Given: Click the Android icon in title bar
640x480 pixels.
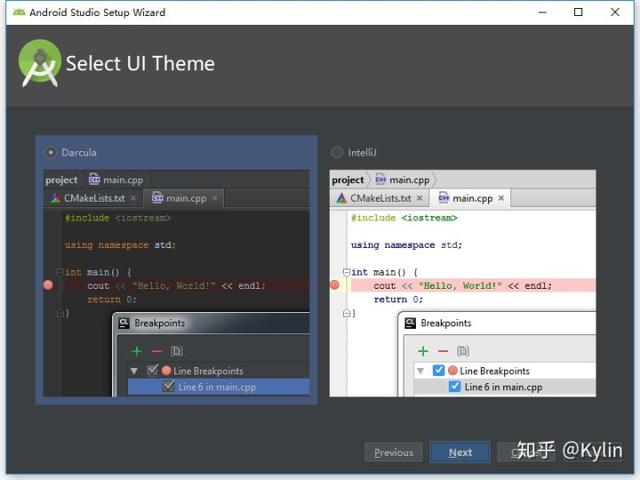Looking at the screenshot, I should pos(19,12).
